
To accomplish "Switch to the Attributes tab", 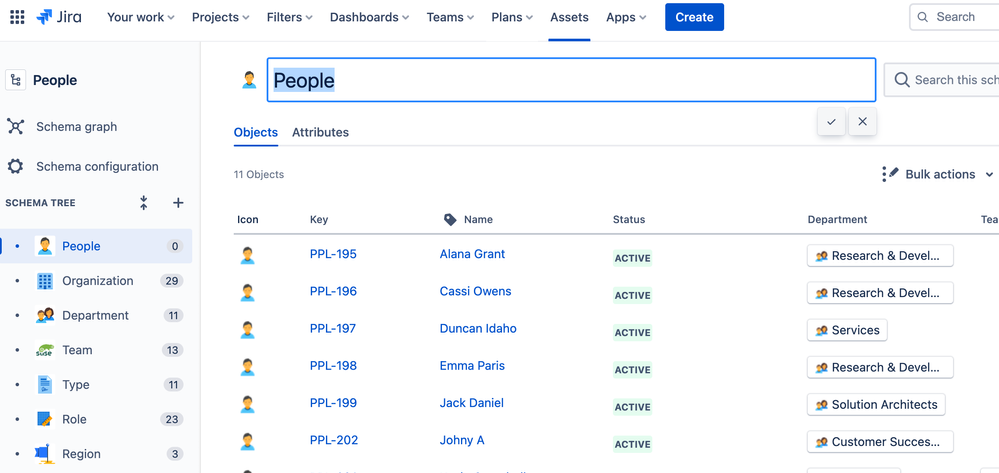I will (x=320, y=133).
